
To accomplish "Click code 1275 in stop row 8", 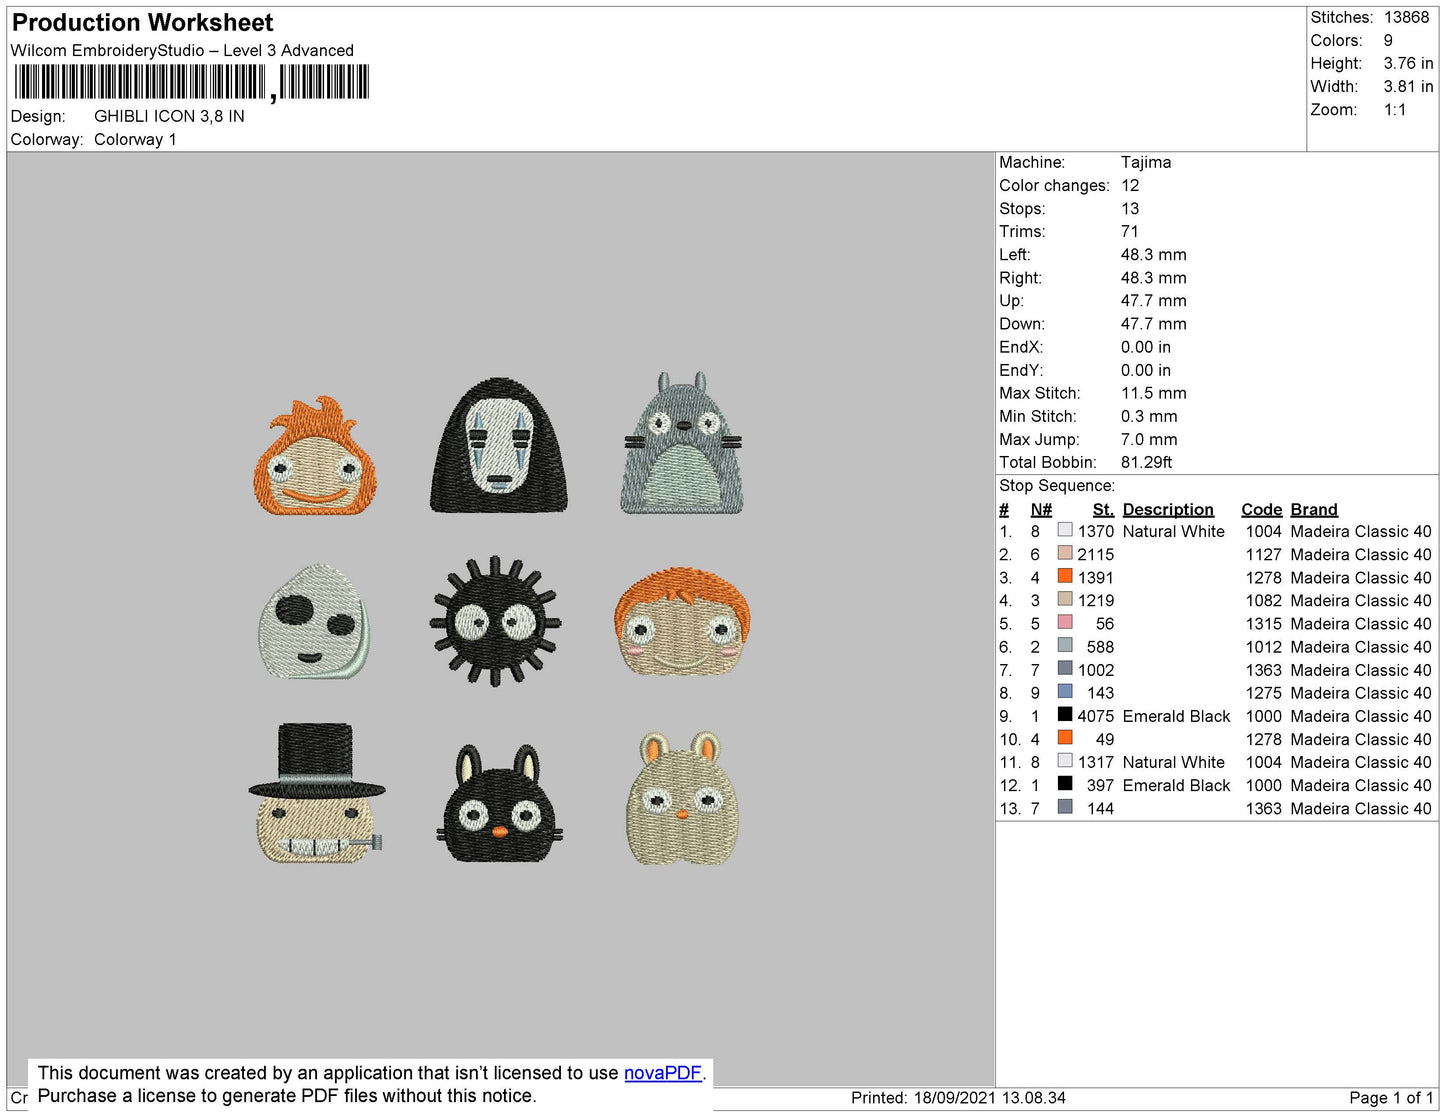I will pos(1264,692).
